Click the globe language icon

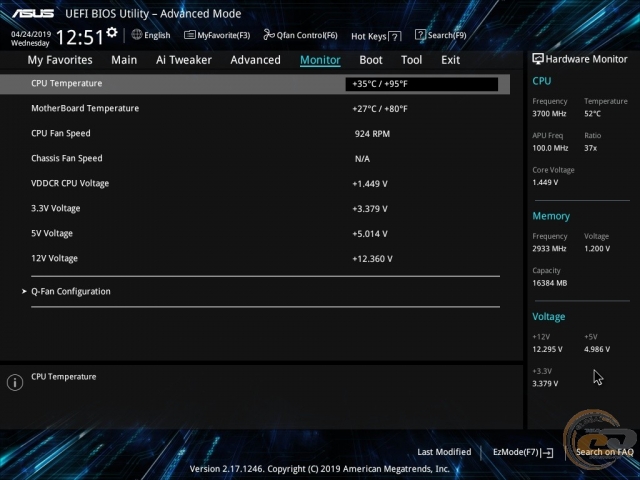click(137, 35)
